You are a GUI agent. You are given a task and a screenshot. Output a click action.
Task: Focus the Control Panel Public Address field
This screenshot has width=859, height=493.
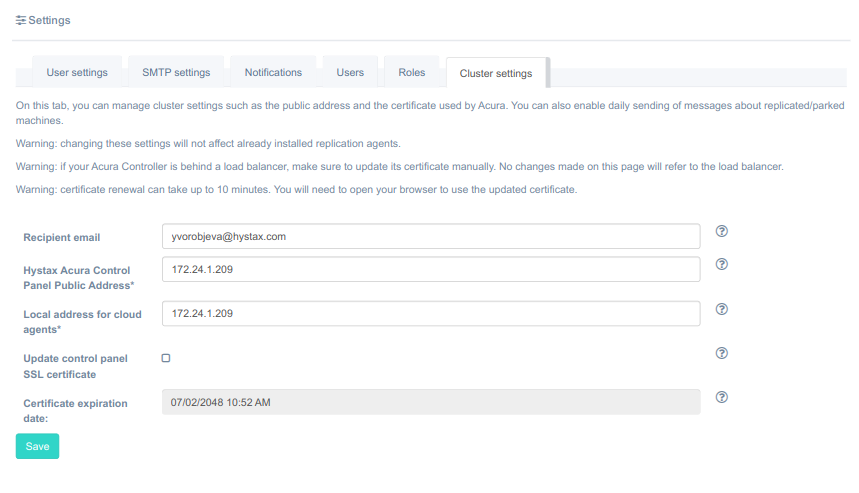point(430,270)
